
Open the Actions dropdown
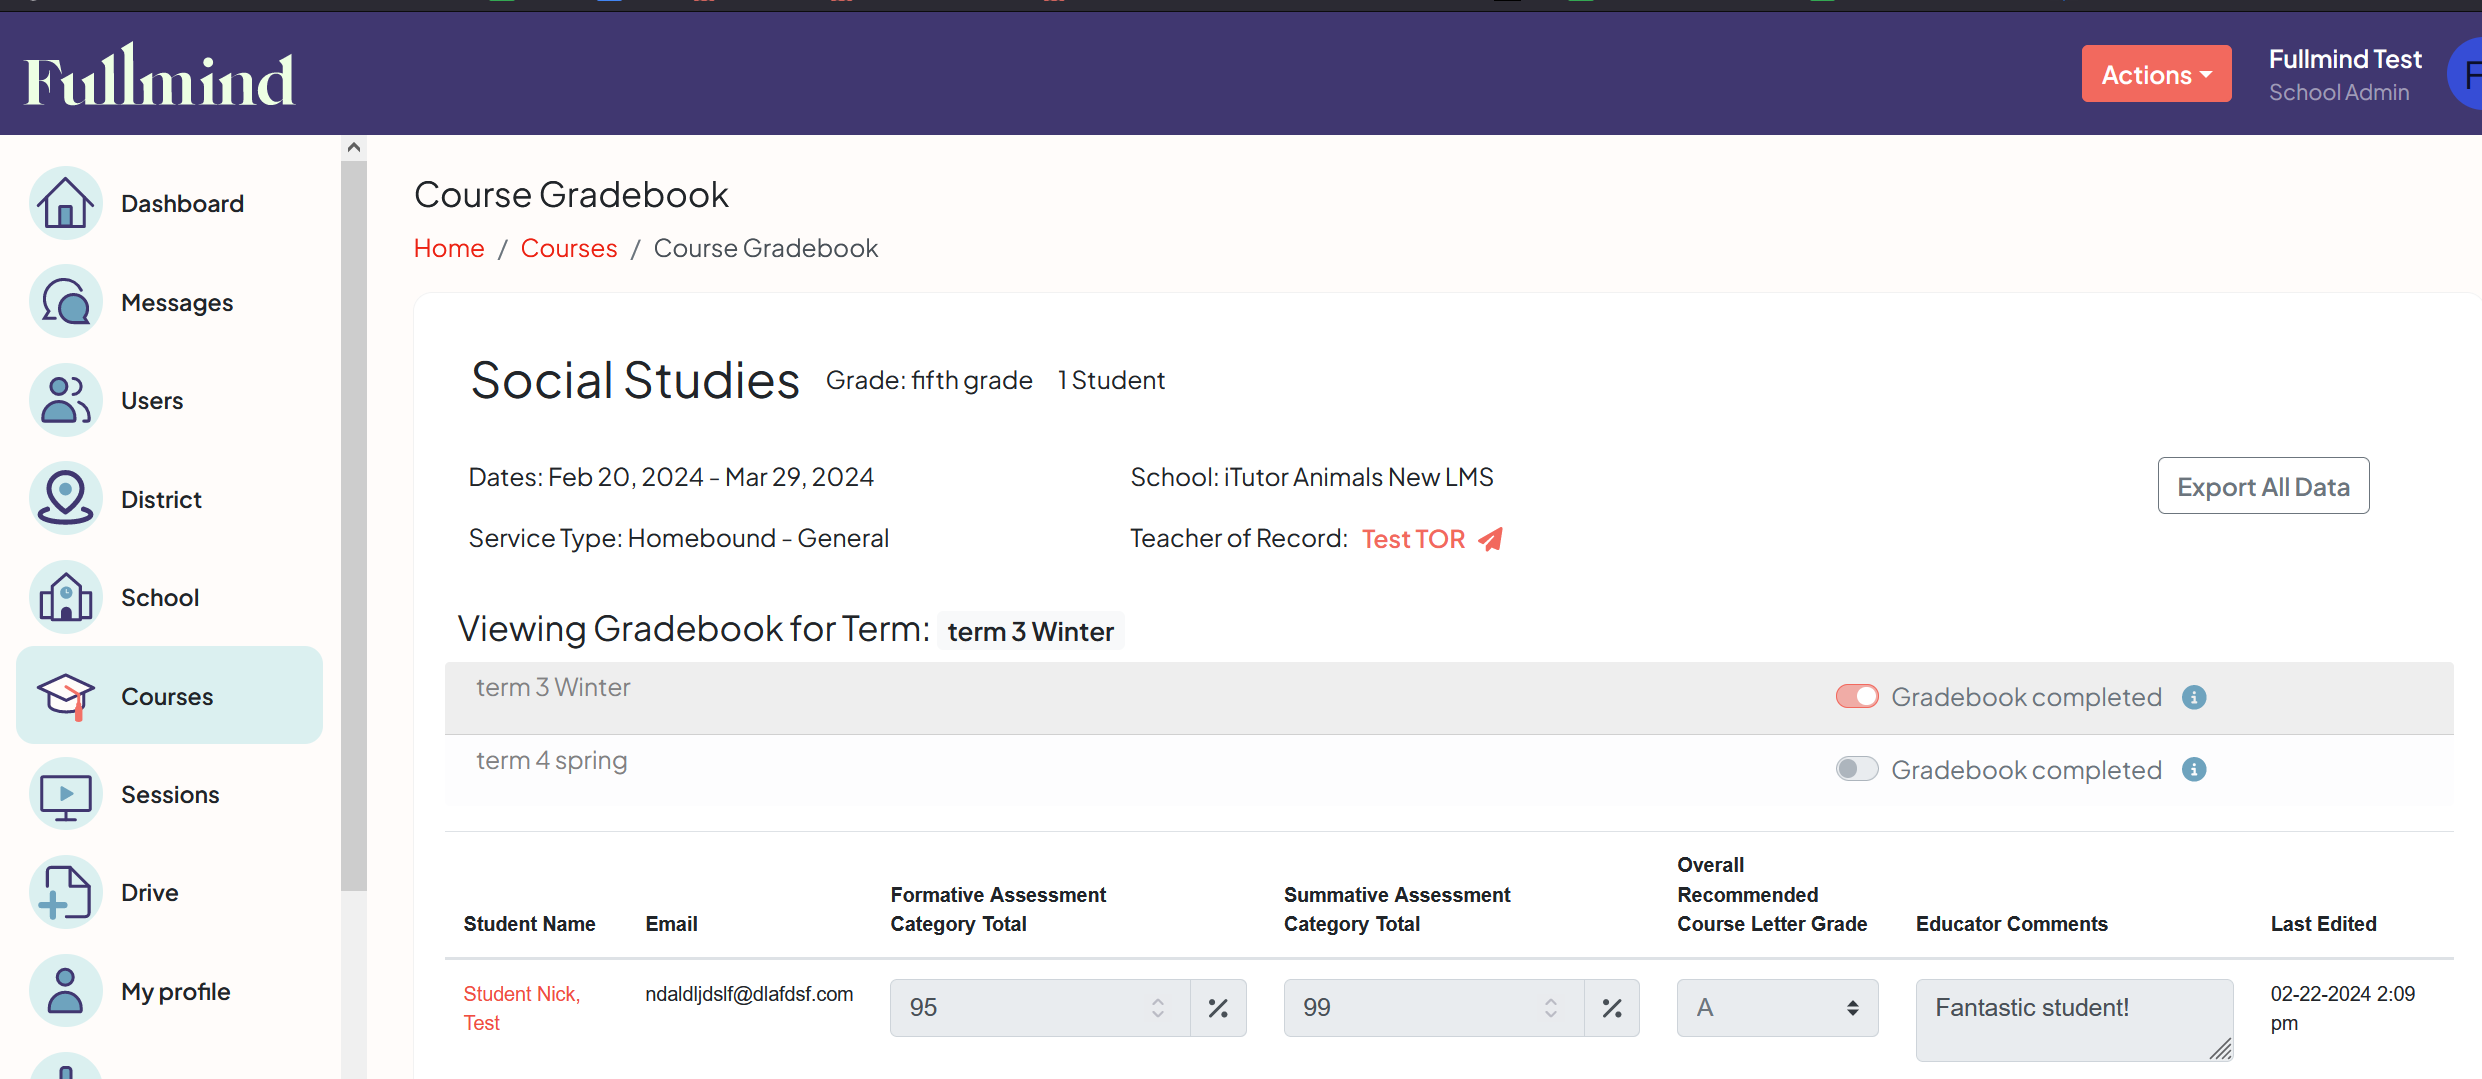tap(2156, 73)
